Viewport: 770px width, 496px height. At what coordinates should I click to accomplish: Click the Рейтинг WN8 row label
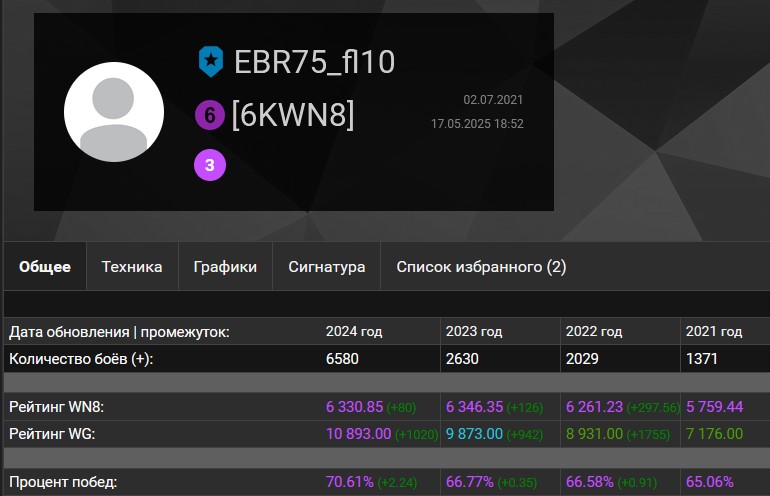tap(56, 407)
